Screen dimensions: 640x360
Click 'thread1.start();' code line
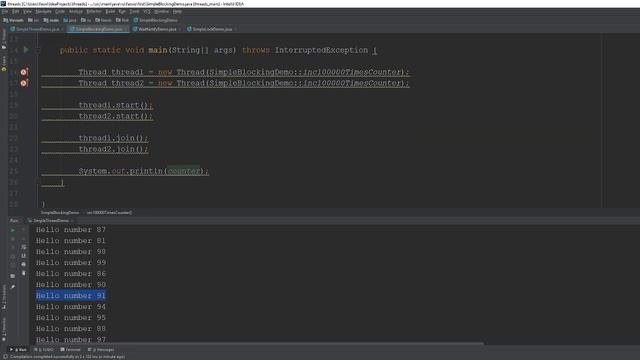coord(116,105)
